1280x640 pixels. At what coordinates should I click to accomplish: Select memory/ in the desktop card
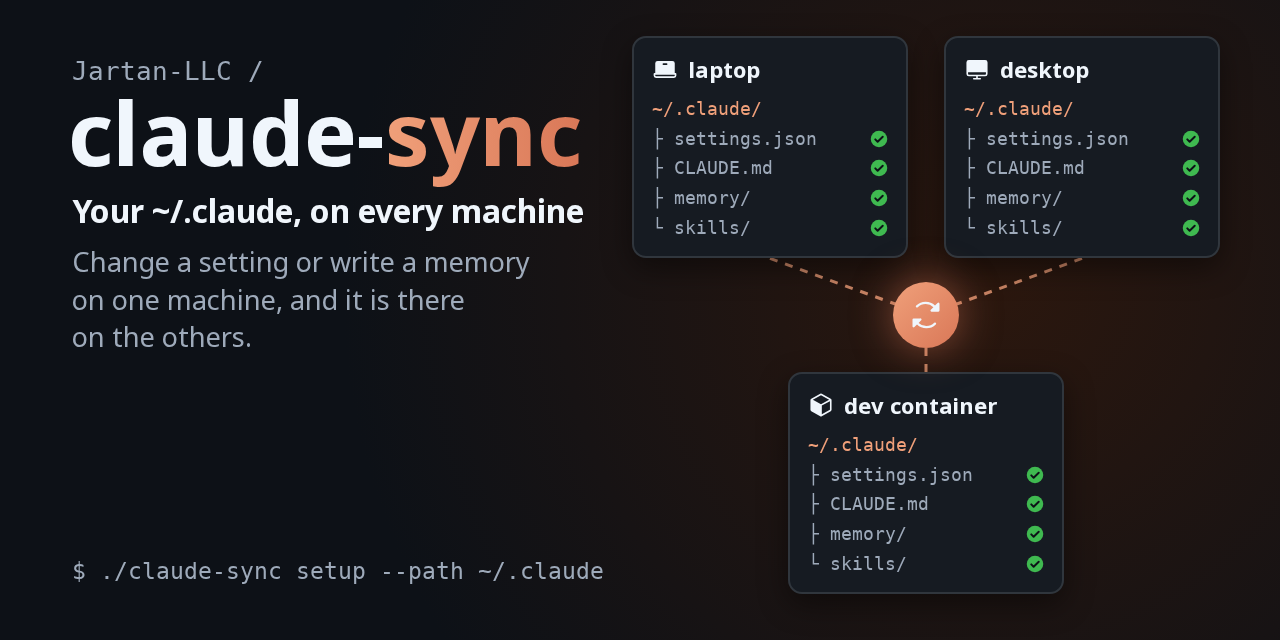point(1024,198)
